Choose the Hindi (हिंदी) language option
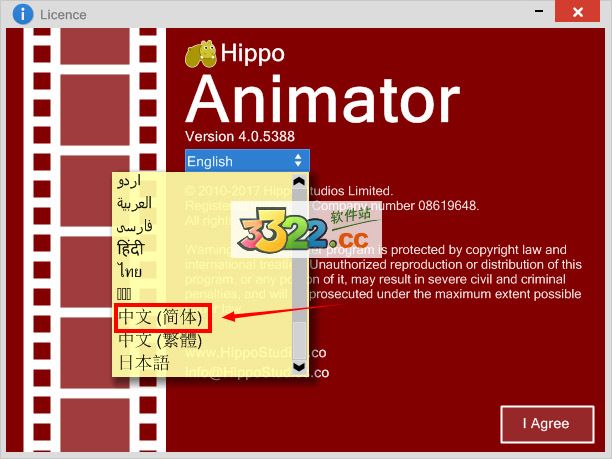 tap(131, 249)
